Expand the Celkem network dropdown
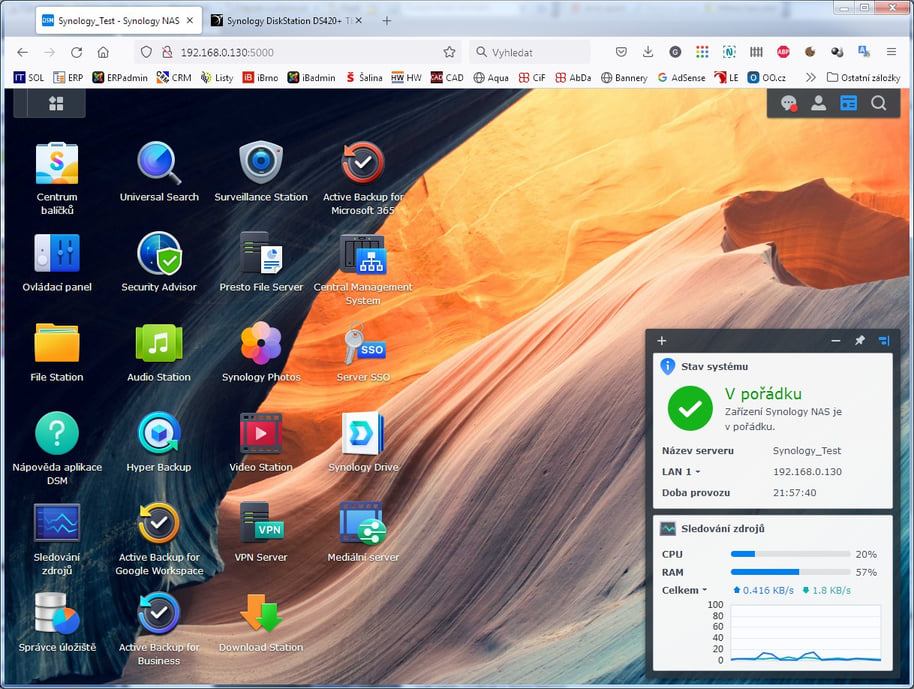This screenshot has height=689, width=914. [x=684, y=590]
